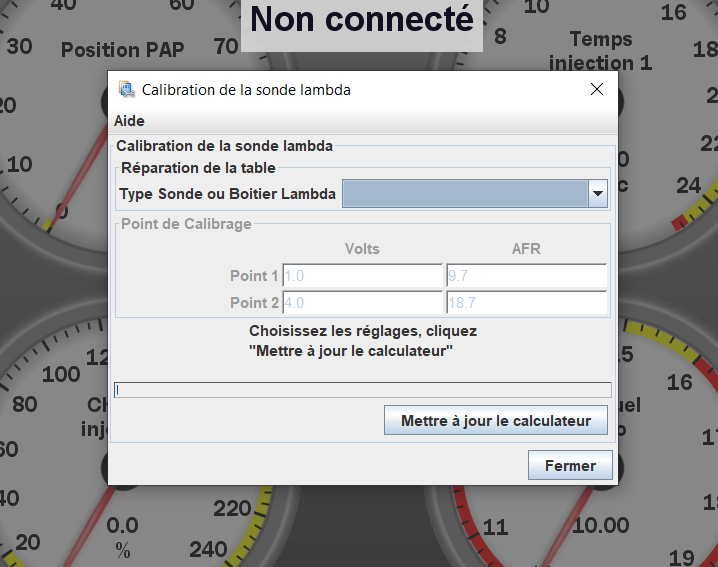The image size is (718, 567).
Task: Open the Aide menu
Action: (x=129, y=121)
